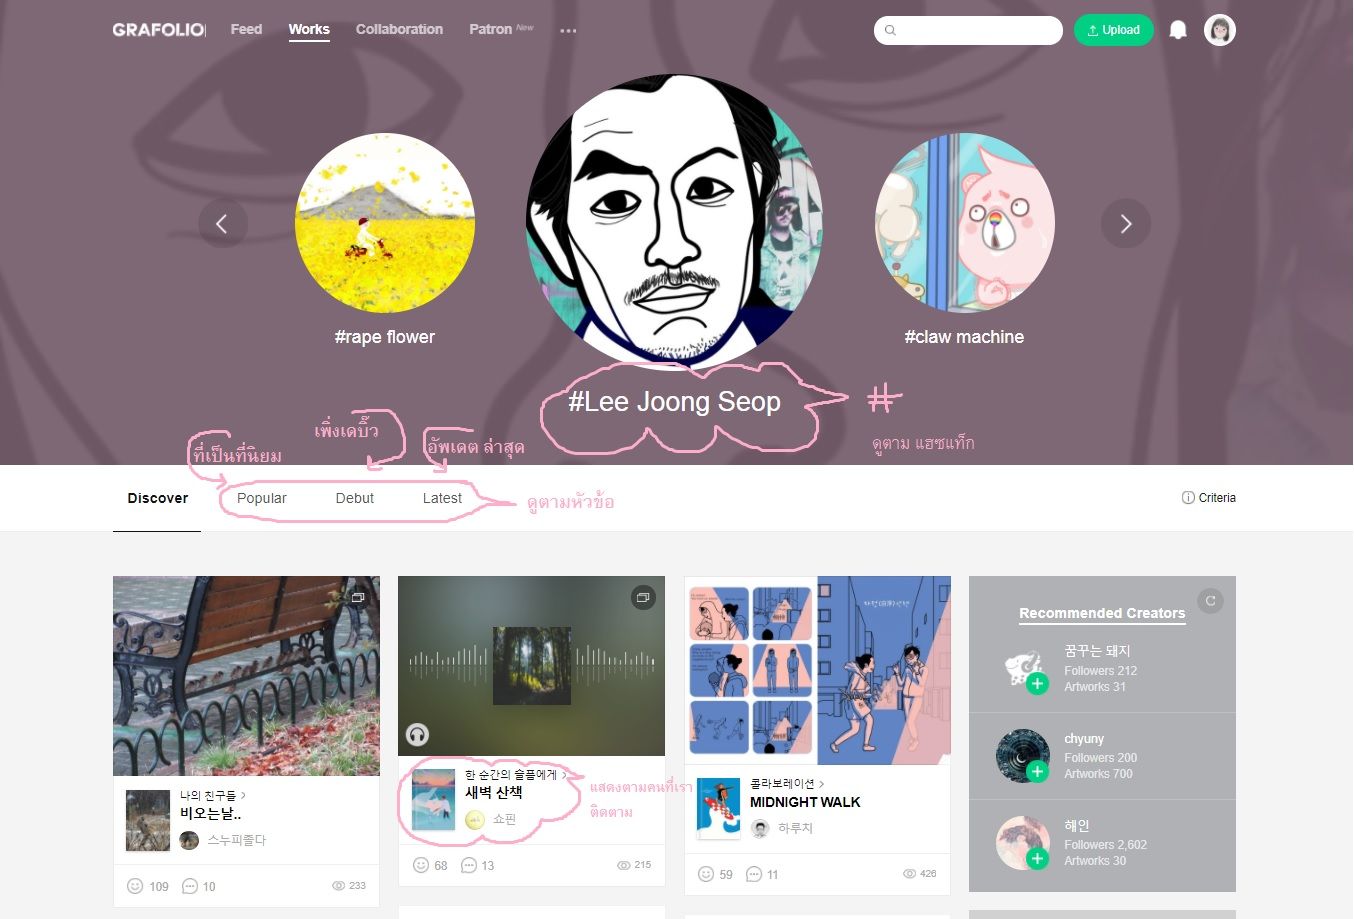The image size is (1354, 919).
Task: Click the smiley like icon showing 109
Action: click(135, 886)
